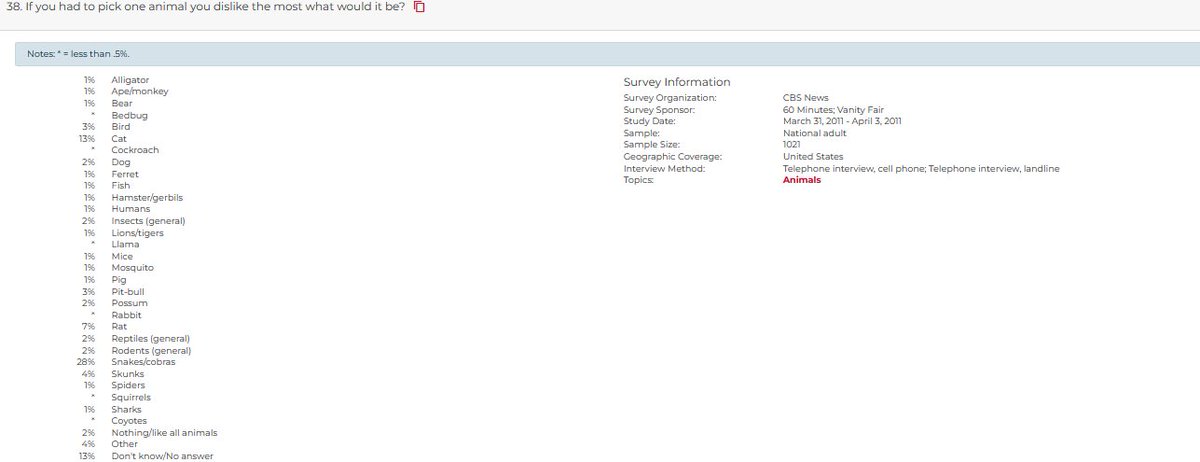The width and height of the screenshot is (1200, 462).
Task: Click the Geographic Coverage label
Action: (x=673, y=157)
